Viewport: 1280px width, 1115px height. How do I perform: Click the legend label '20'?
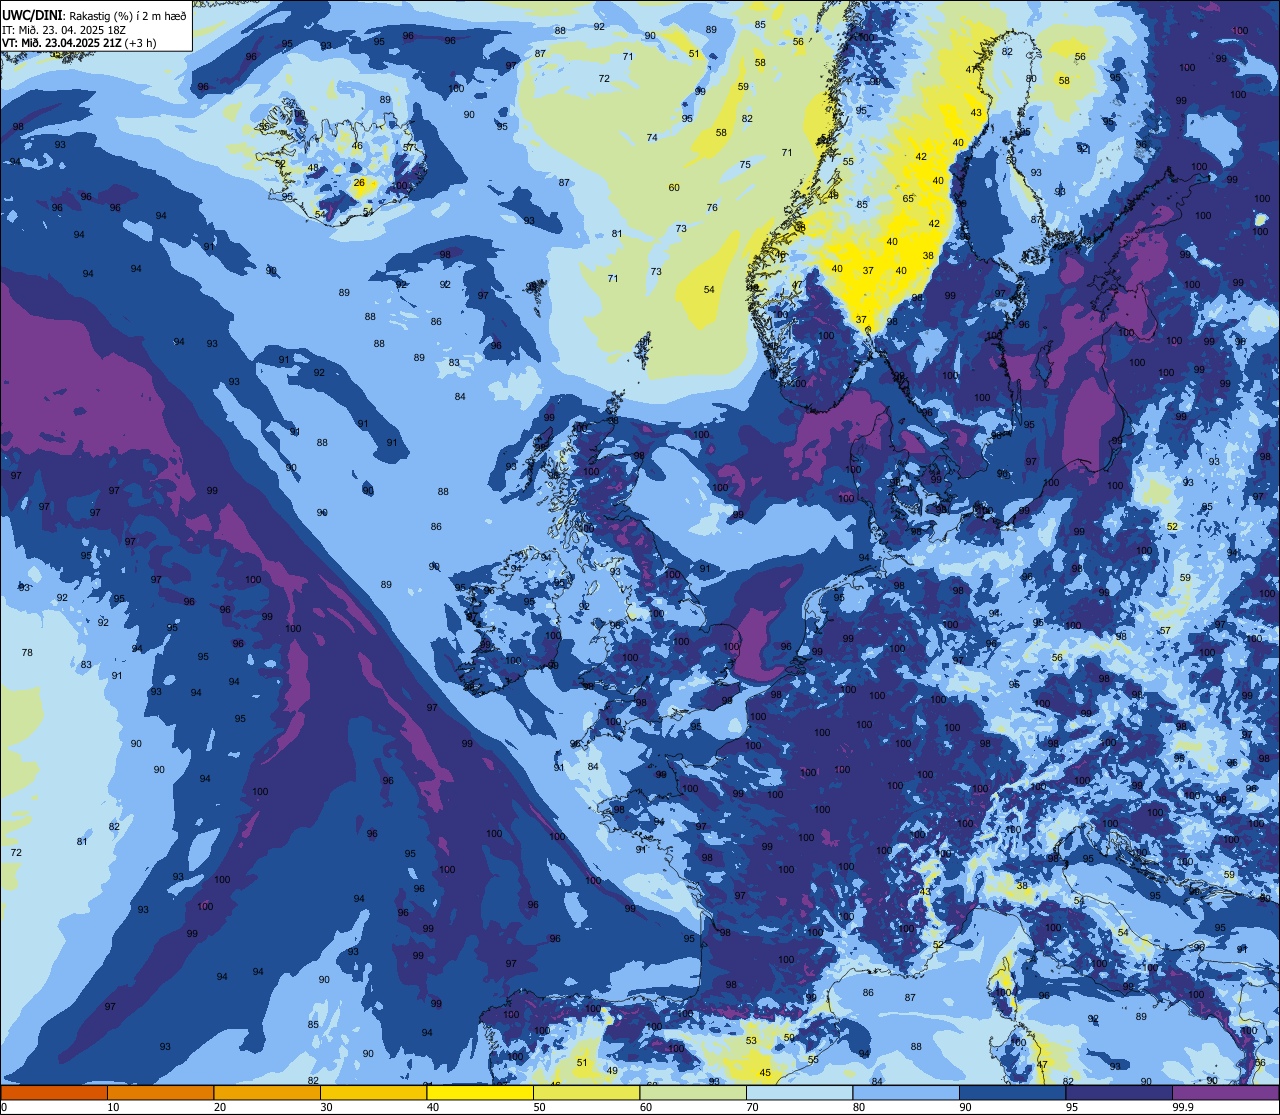[219, 1107]
